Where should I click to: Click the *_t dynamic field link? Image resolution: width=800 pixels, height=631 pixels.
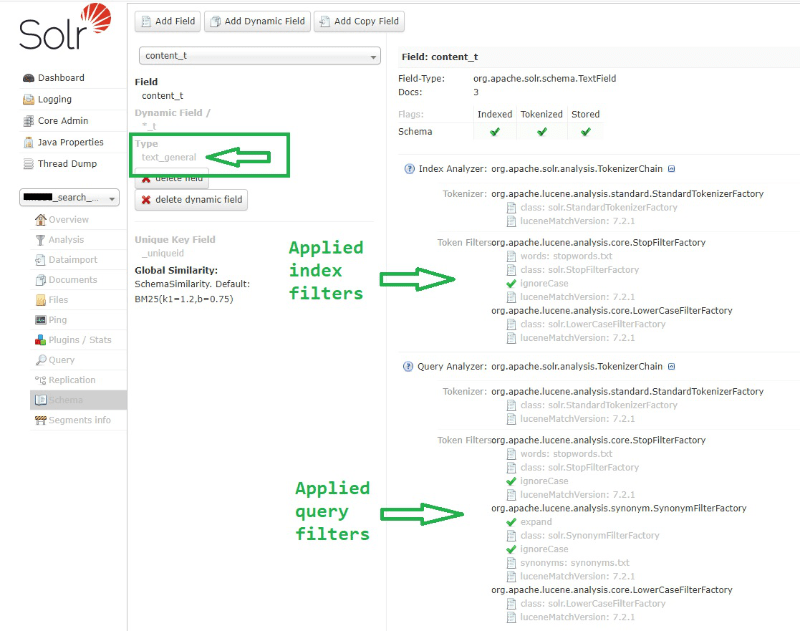tap(149, 125)
